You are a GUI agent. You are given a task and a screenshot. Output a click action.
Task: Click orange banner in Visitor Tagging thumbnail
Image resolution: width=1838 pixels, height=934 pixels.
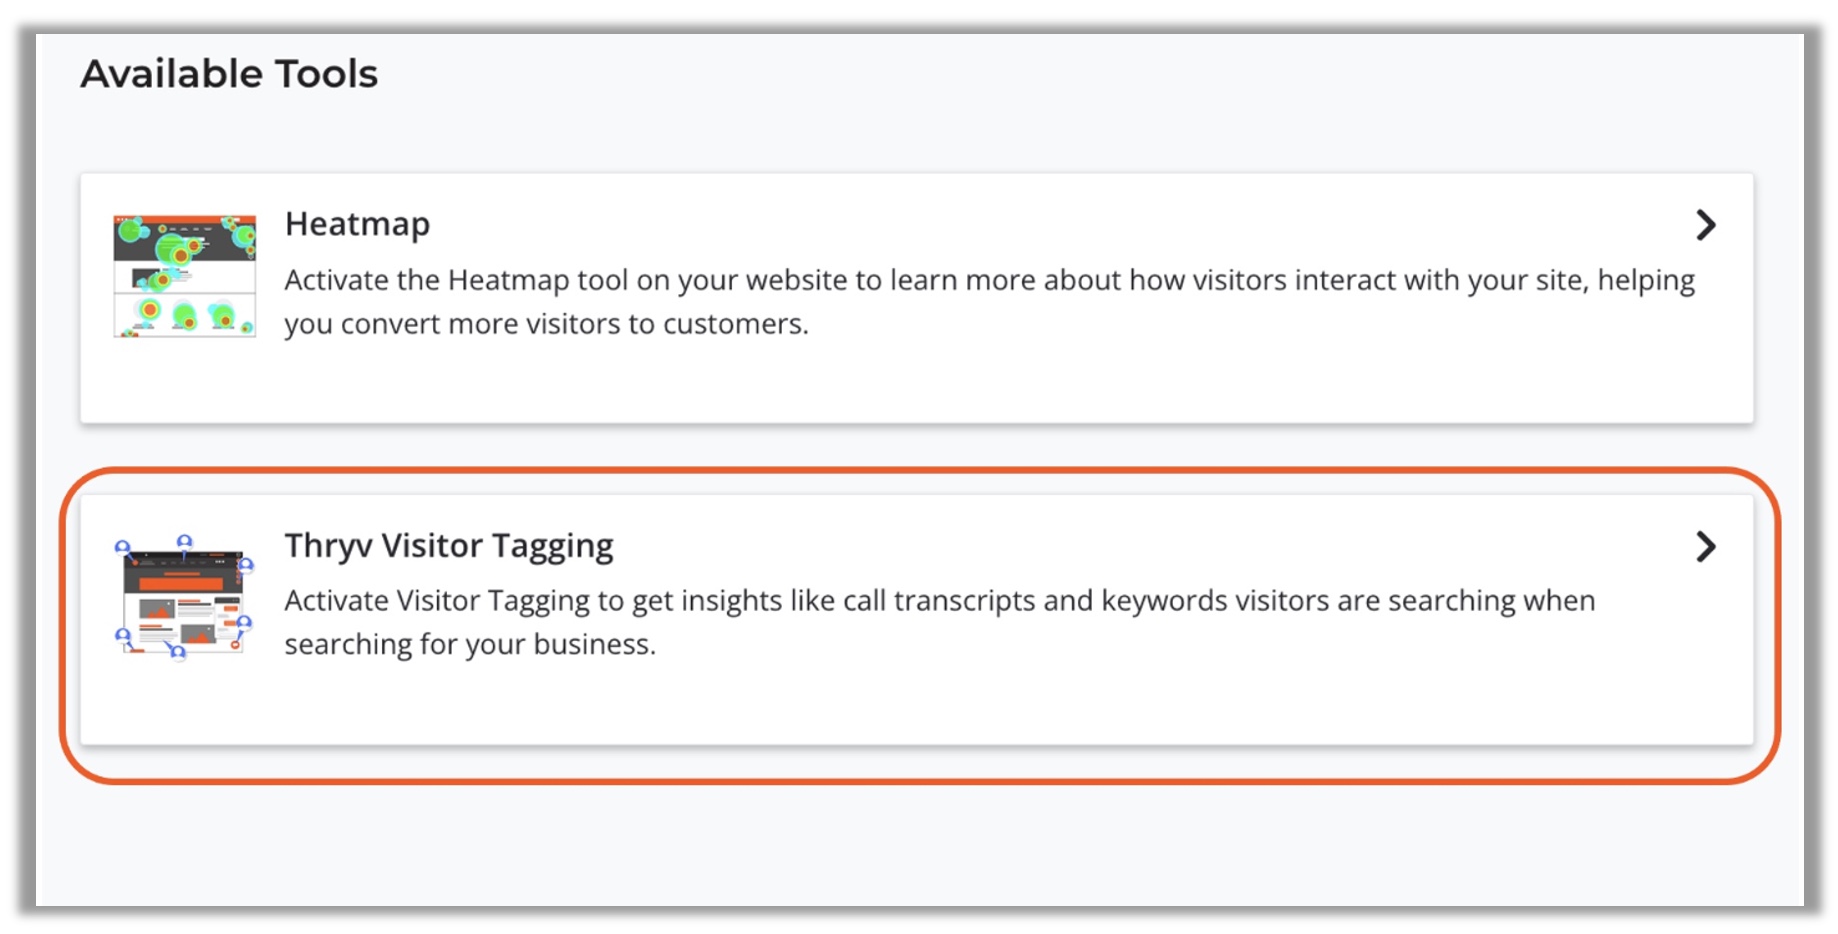181,583
